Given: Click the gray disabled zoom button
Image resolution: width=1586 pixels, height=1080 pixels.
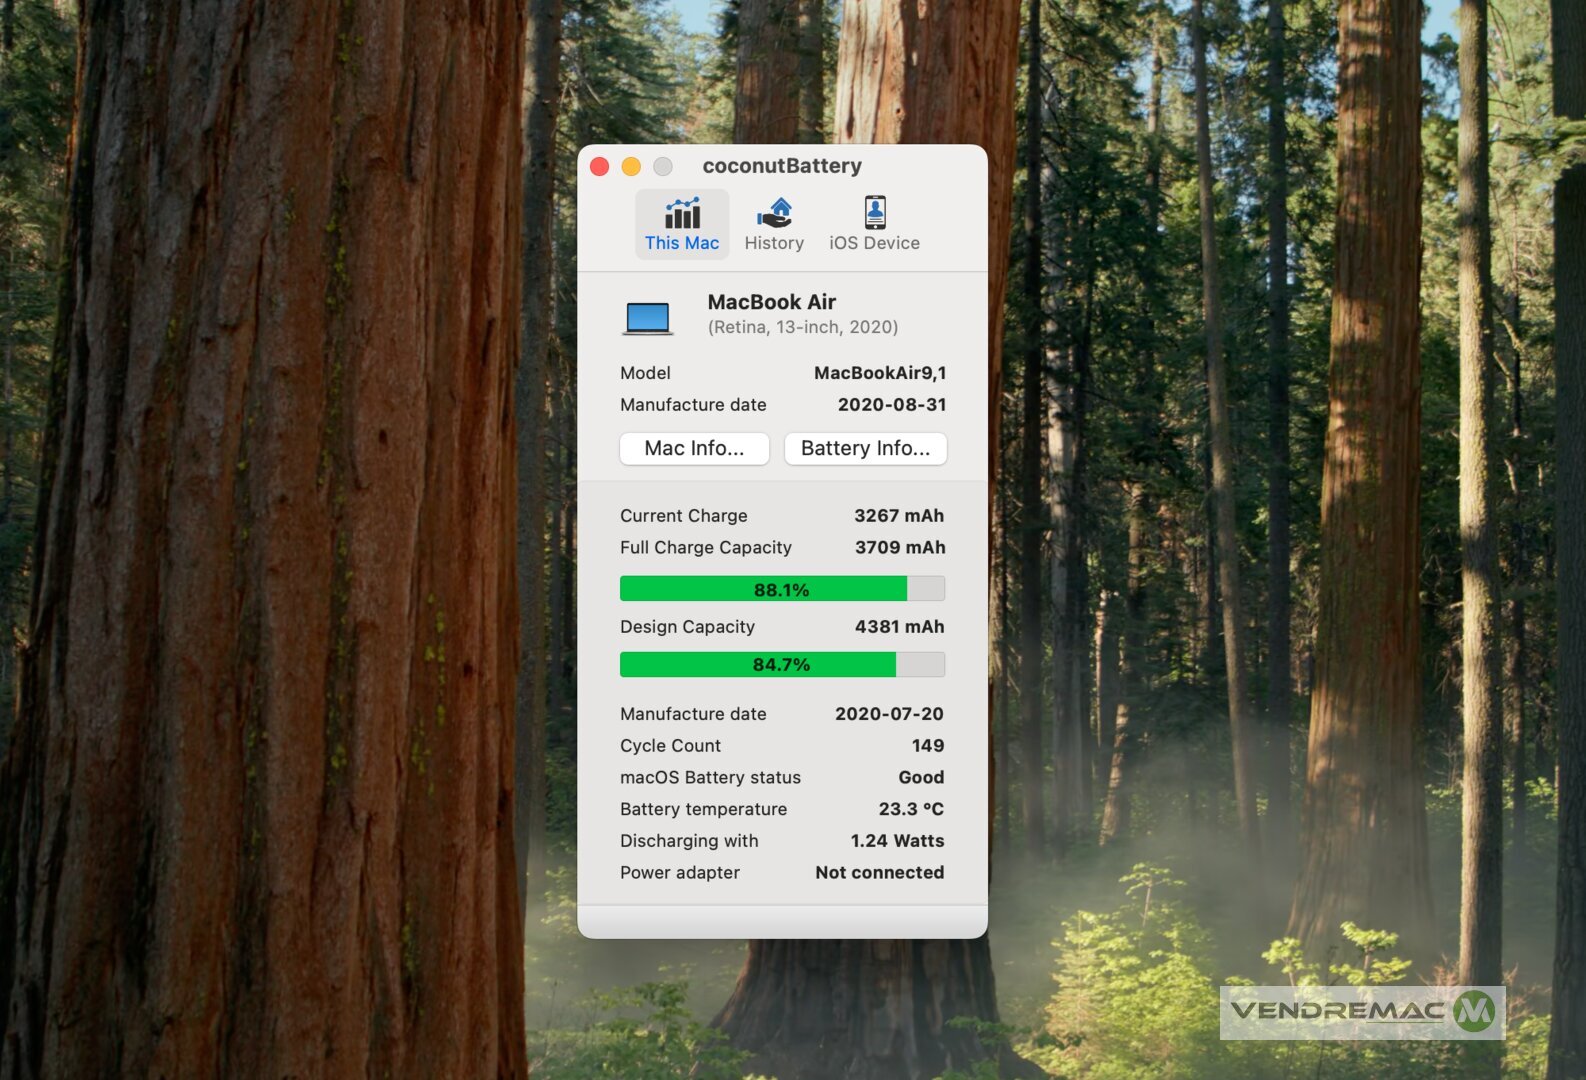Looking at the screenshot, I should click(663, 166).
